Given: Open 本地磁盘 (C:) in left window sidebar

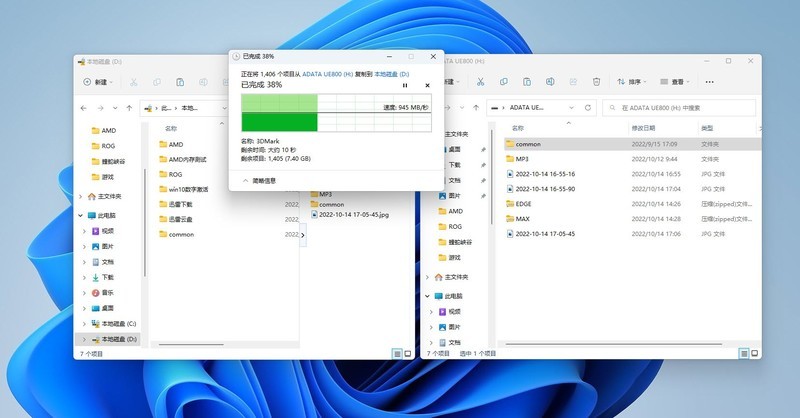Looking at the screenshot, I should point(113,324).
